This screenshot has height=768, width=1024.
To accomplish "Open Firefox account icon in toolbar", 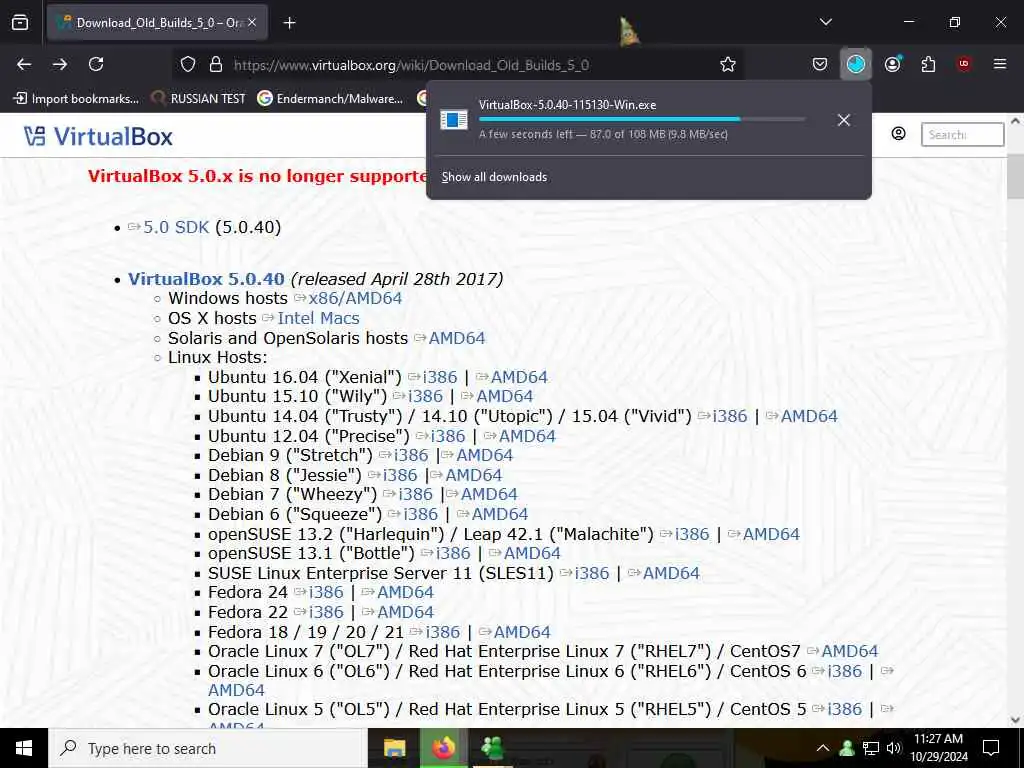I will pyautogui.click(x=892, y=64).
